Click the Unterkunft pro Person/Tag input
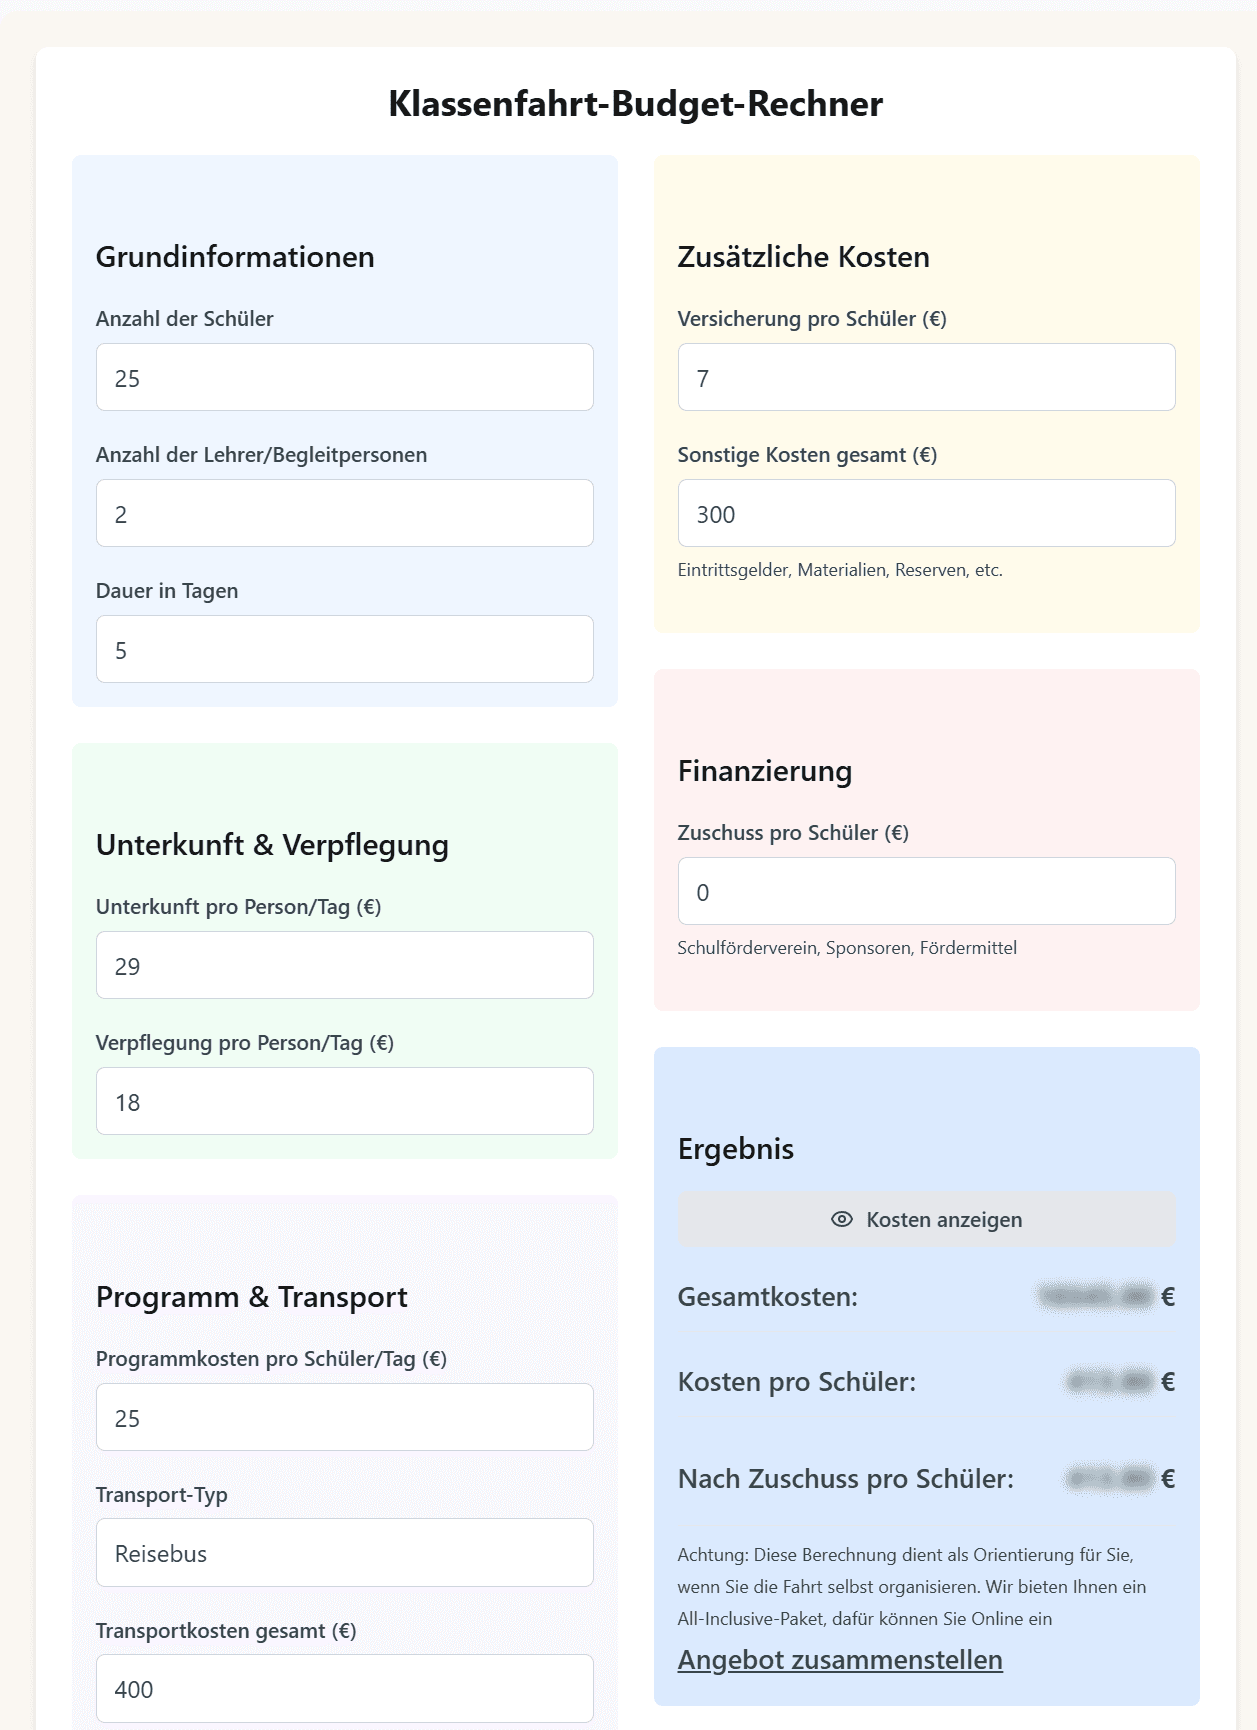This screenshot has height=1730, width=1257. (344, 964)
